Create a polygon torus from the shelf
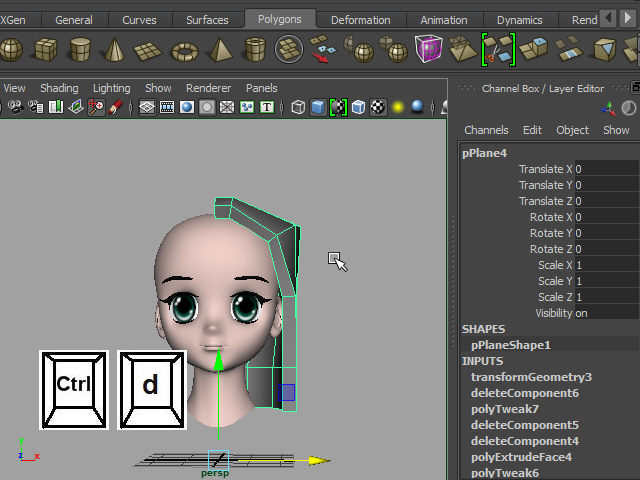Screen dimensions: 640x480 coord(184,51)
